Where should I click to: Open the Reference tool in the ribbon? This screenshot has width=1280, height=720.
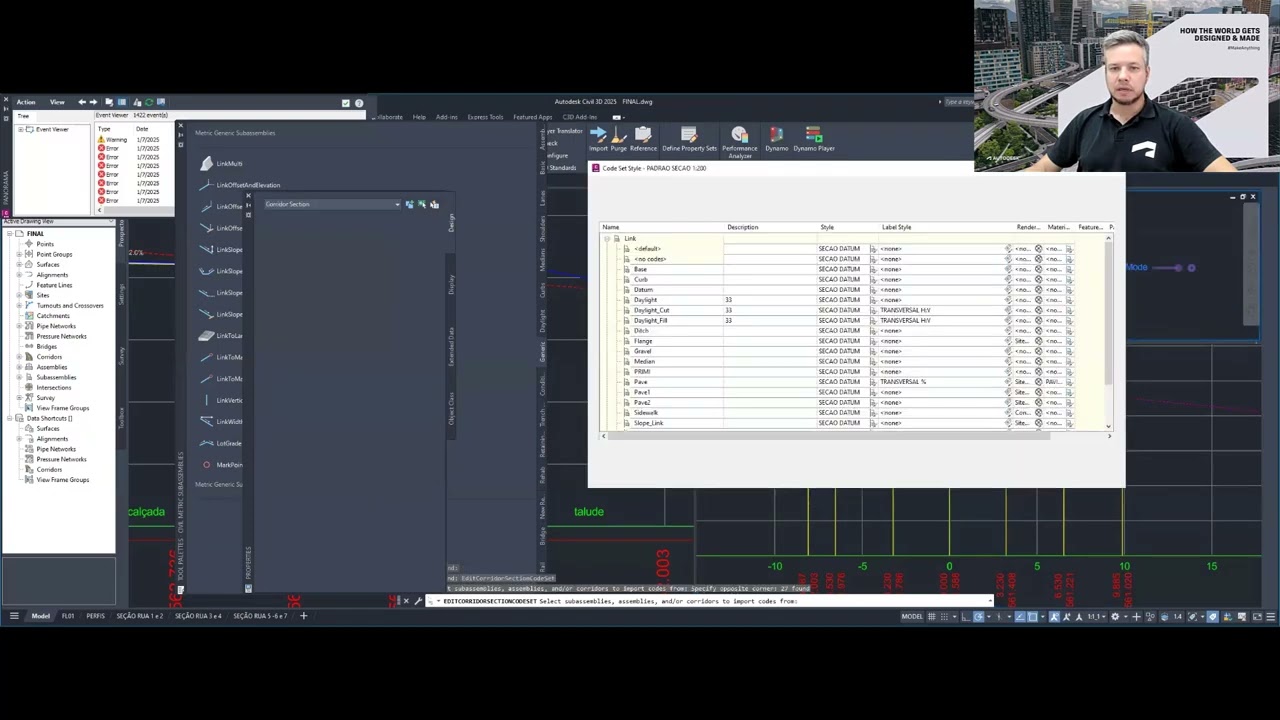pos(643,139)
